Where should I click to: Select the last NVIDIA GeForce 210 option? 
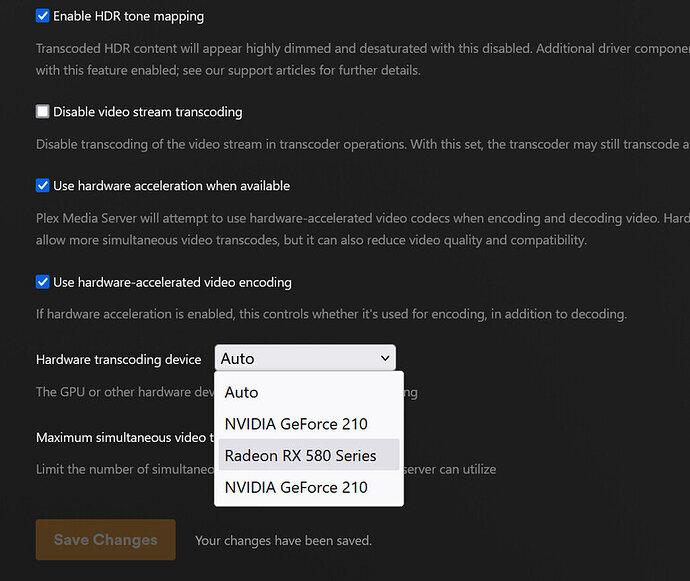coord(296,488)
